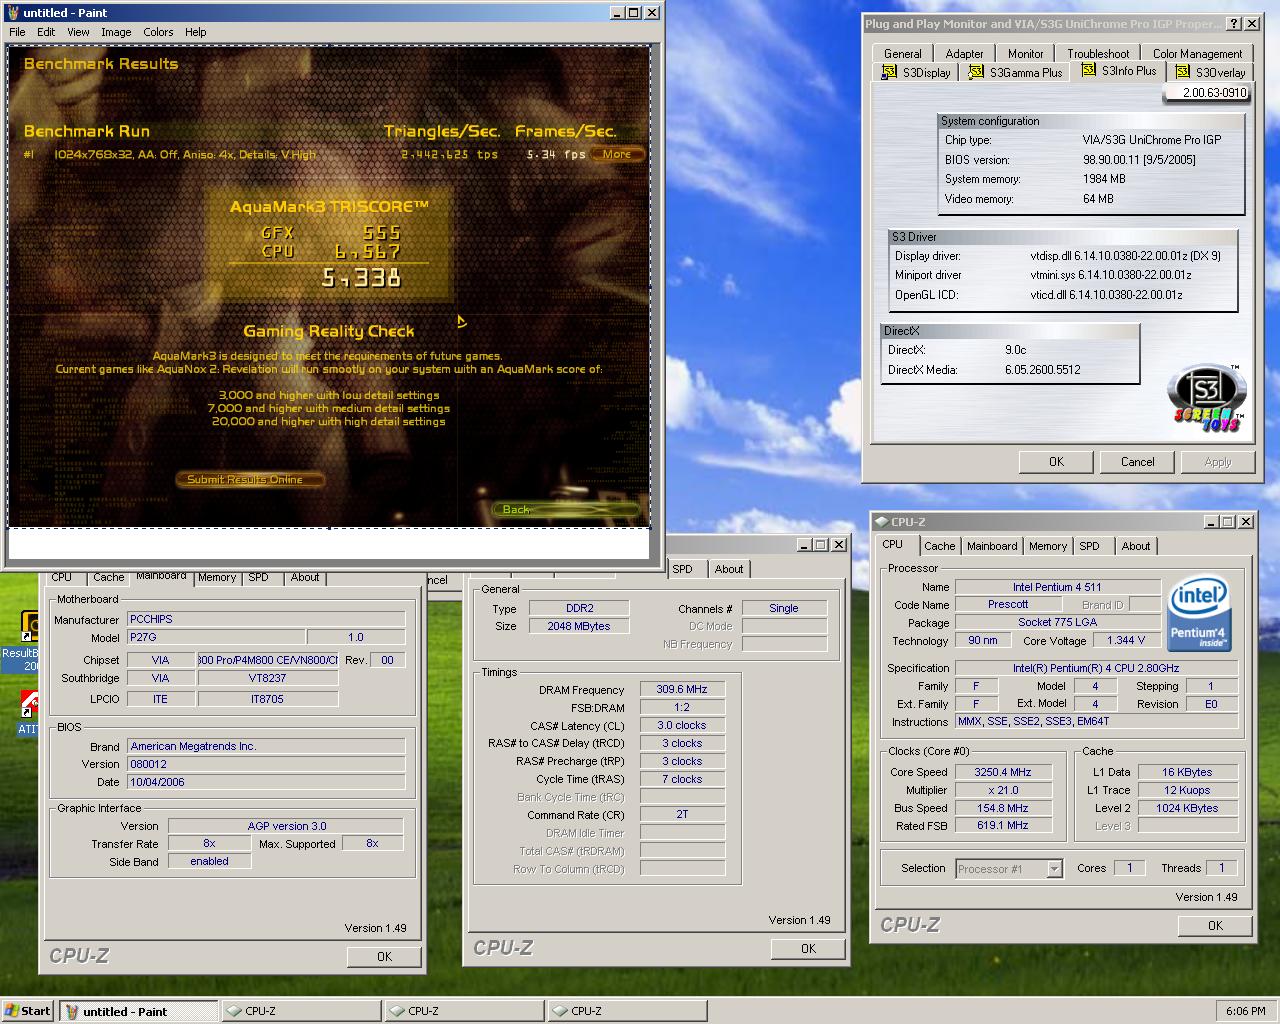
Task: Click the S3Gamma Plus tab icon
Action: tap(976, 72)
